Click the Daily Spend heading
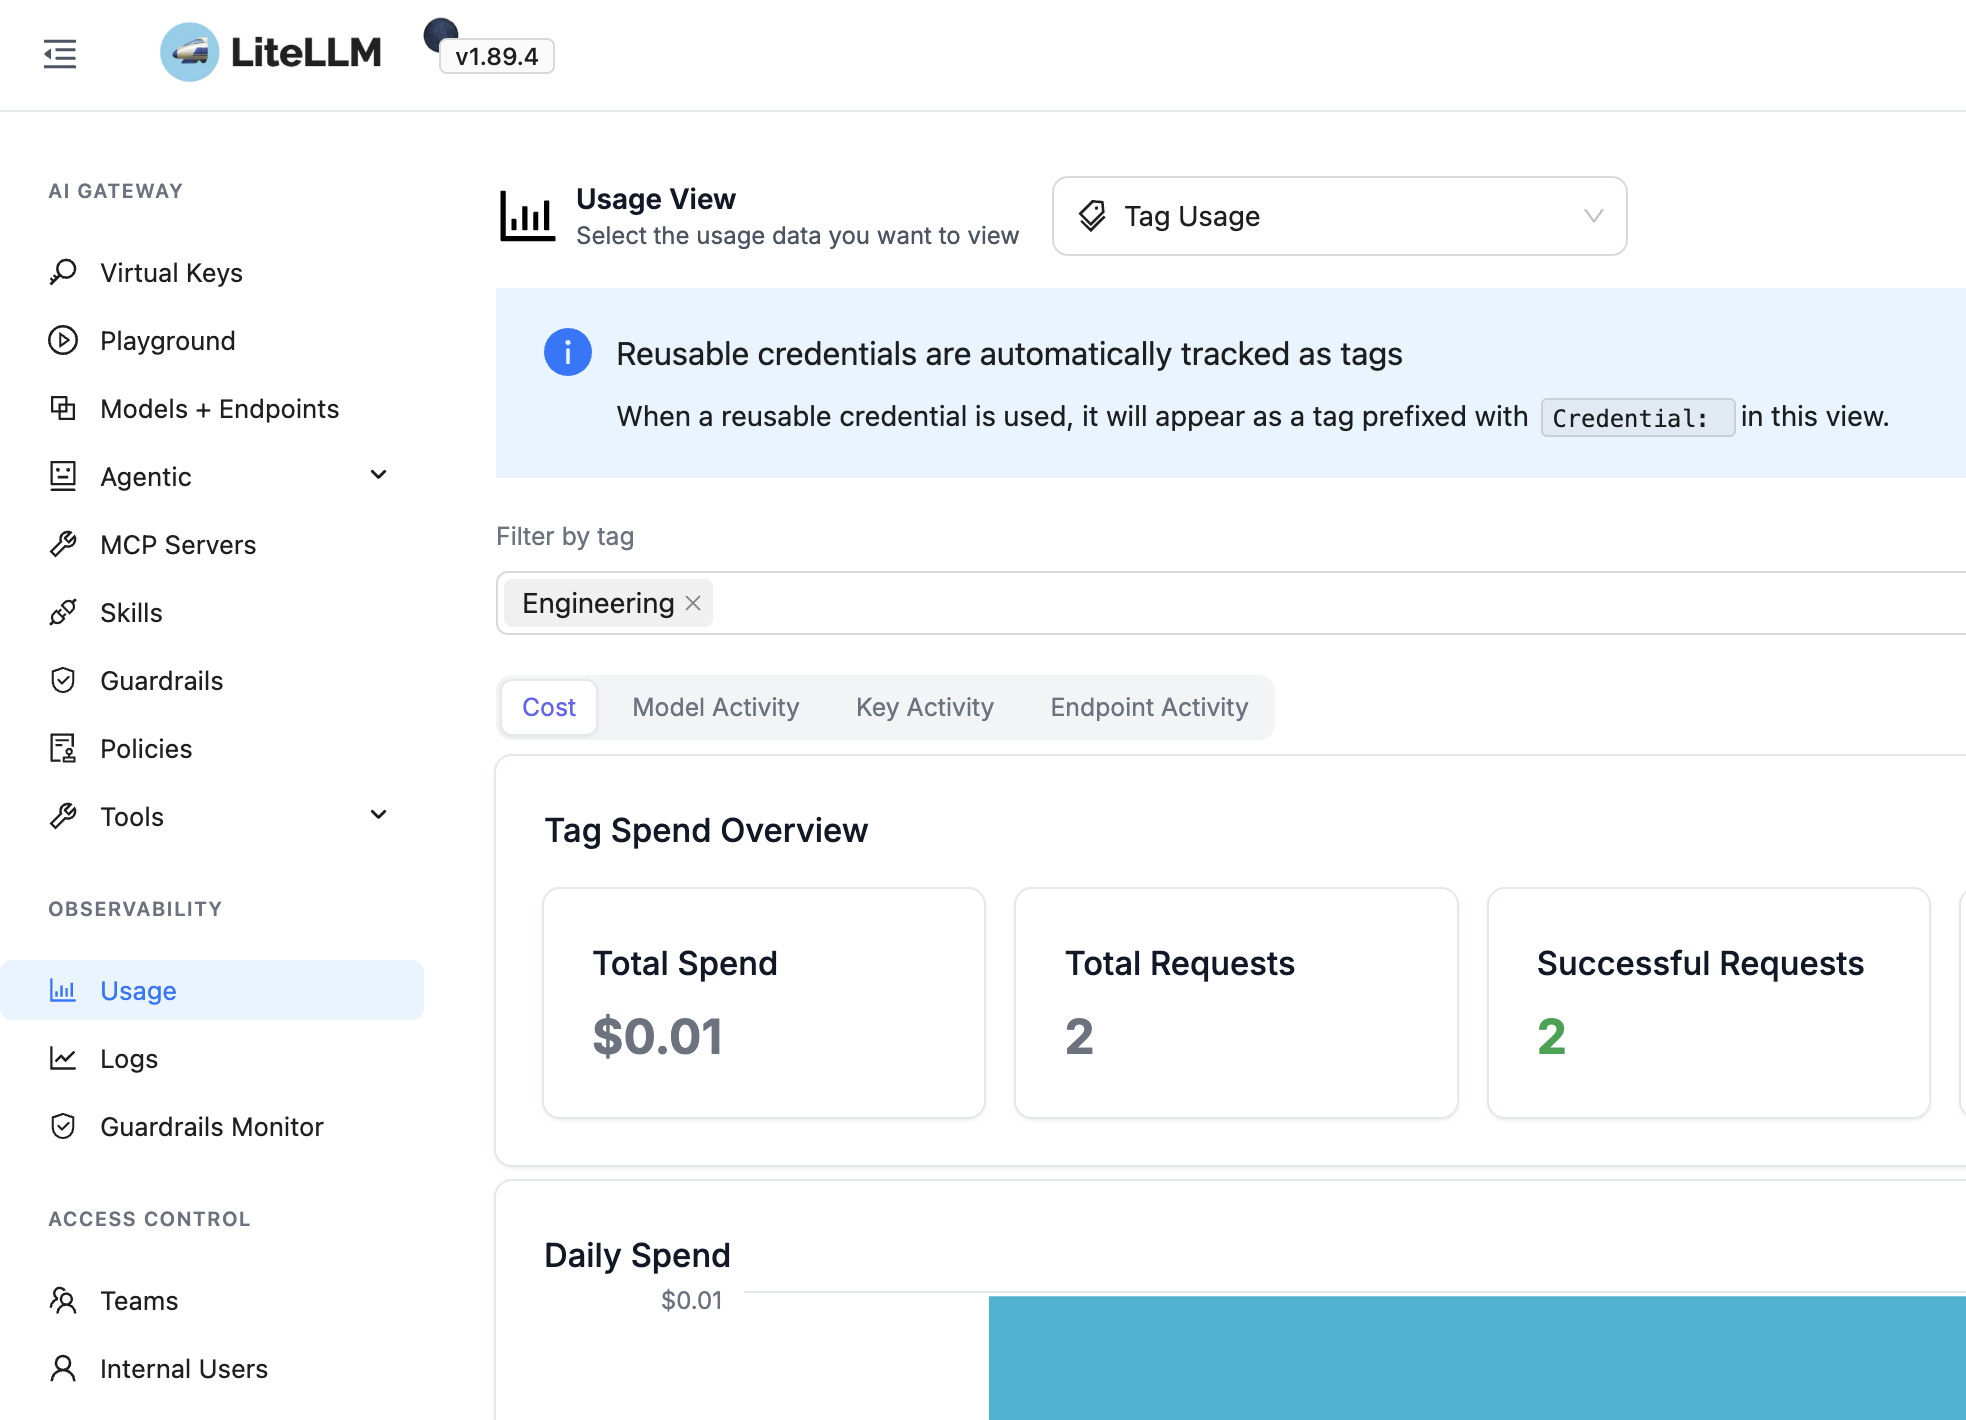Image resolution: width=1966 pixels, height=1420 pixels. pos(637,1255)
